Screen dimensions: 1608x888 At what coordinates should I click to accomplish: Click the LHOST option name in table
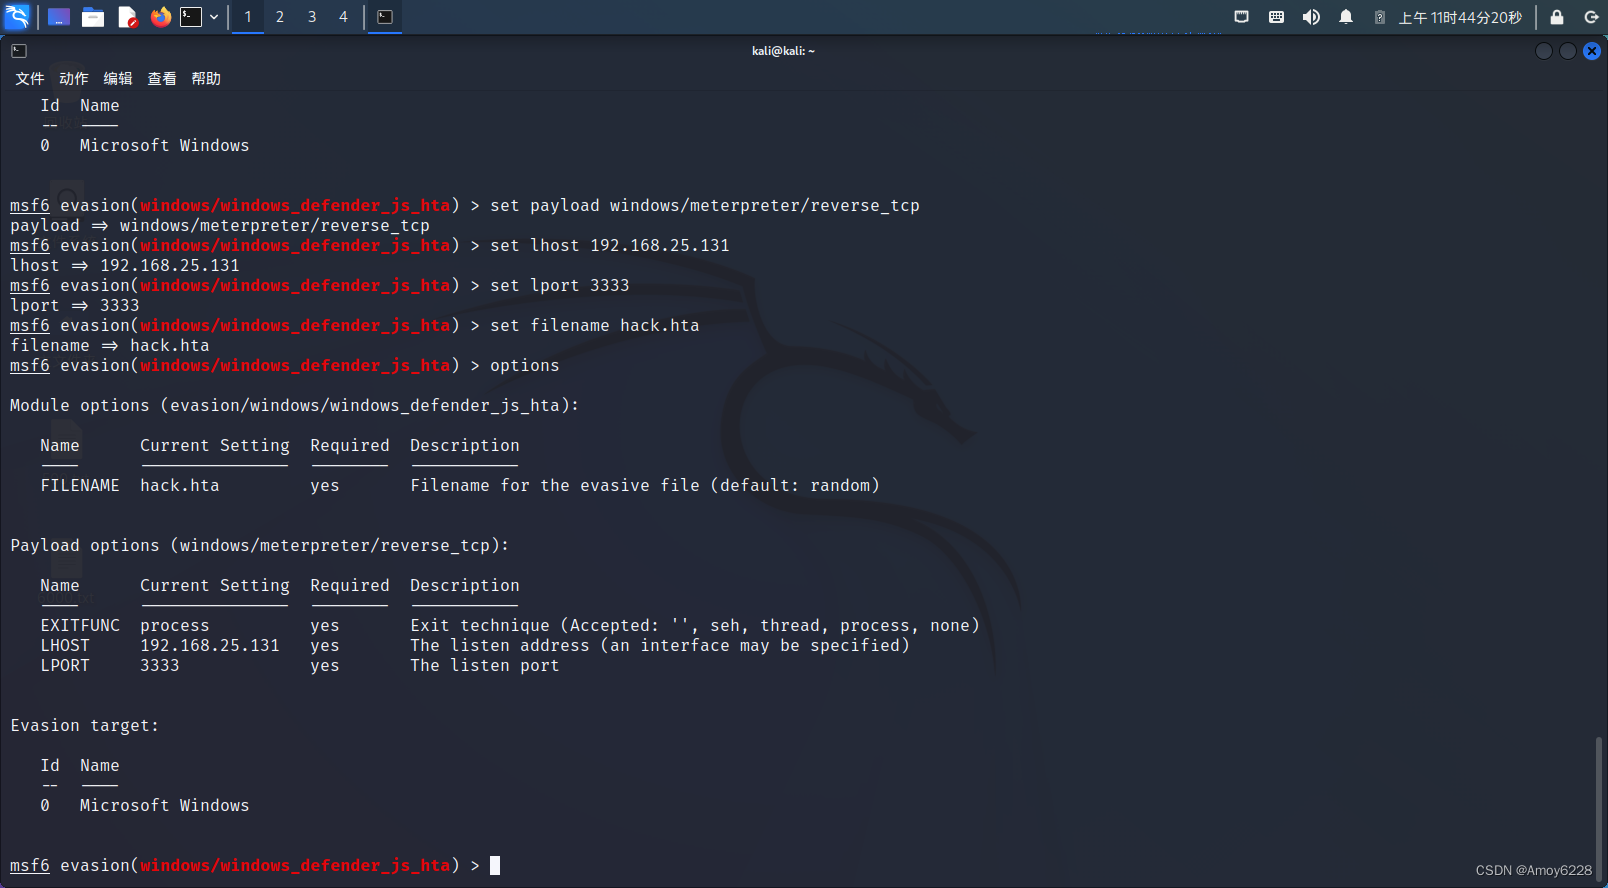pyautogui.click(x=65, y=646)
